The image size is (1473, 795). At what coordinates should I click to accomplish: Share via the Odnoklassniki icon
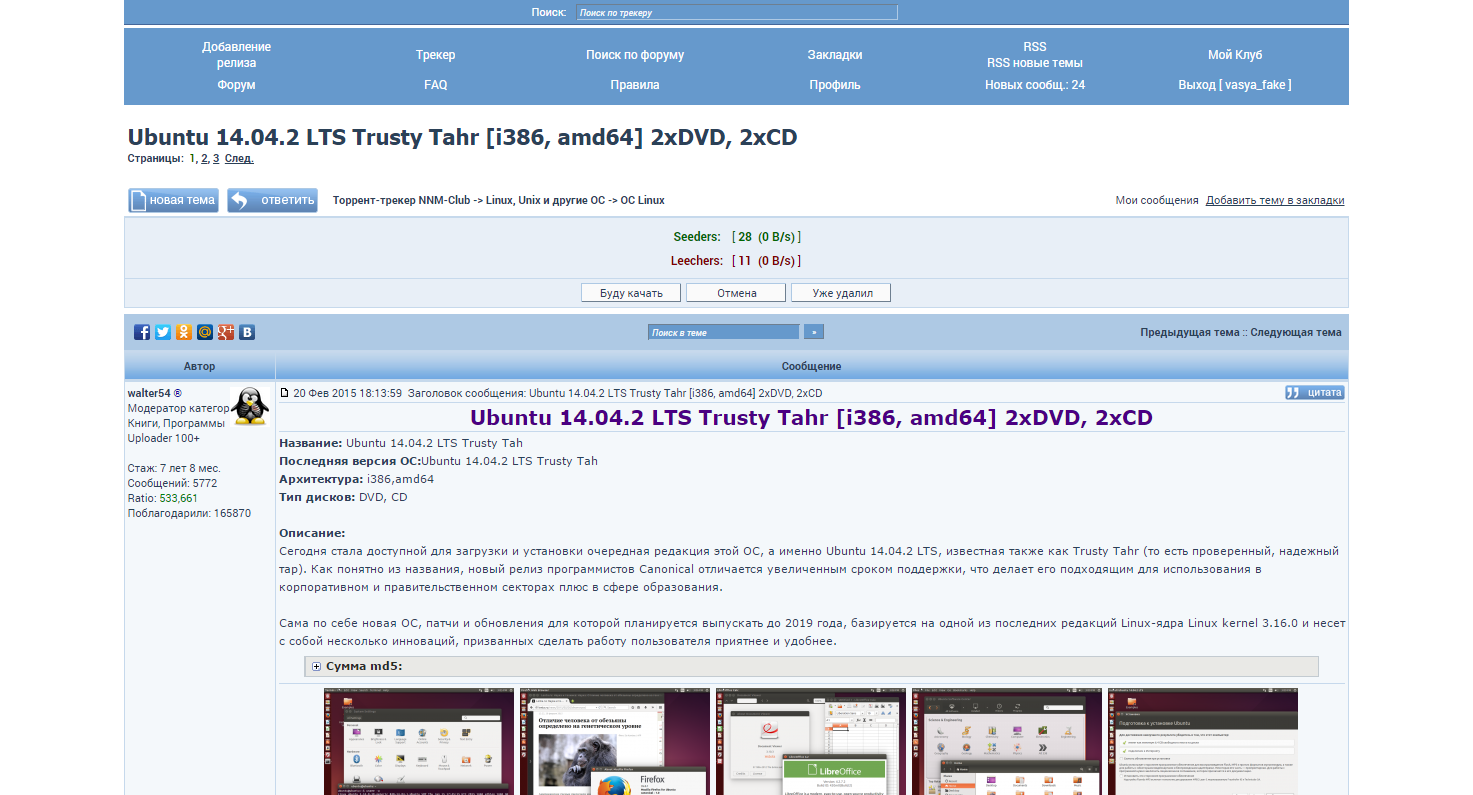(x=184, y=332)
